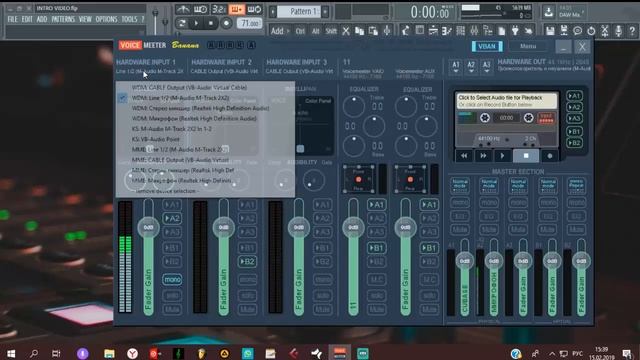Click Hardware Input 3 fader gain knob
The width and height of the screenshot is (640, 360).
(299, 227)
